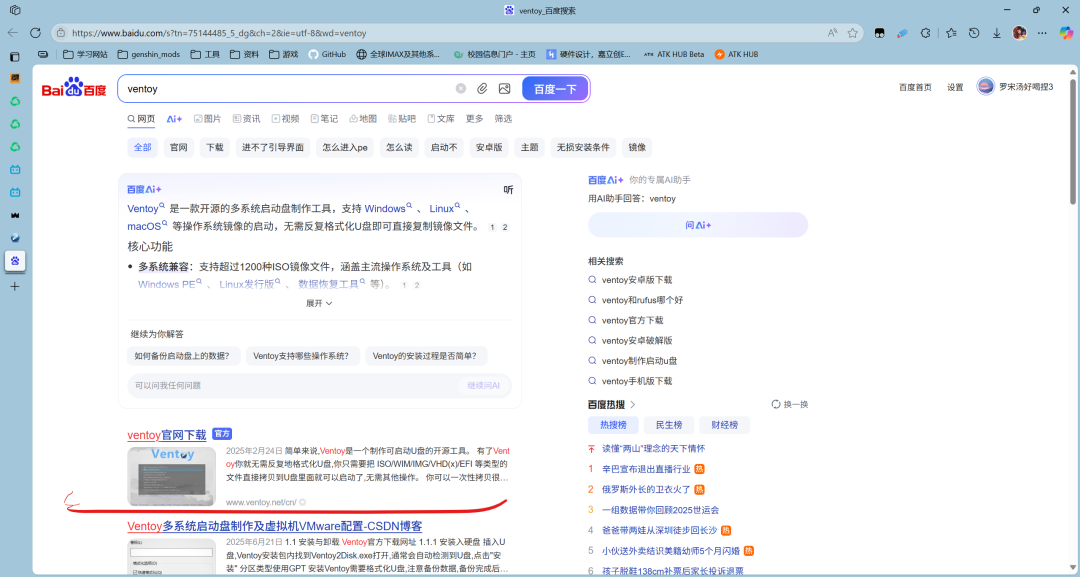Click the clear (x) icon in search box

pyautogui.click(x=461, y=89)
